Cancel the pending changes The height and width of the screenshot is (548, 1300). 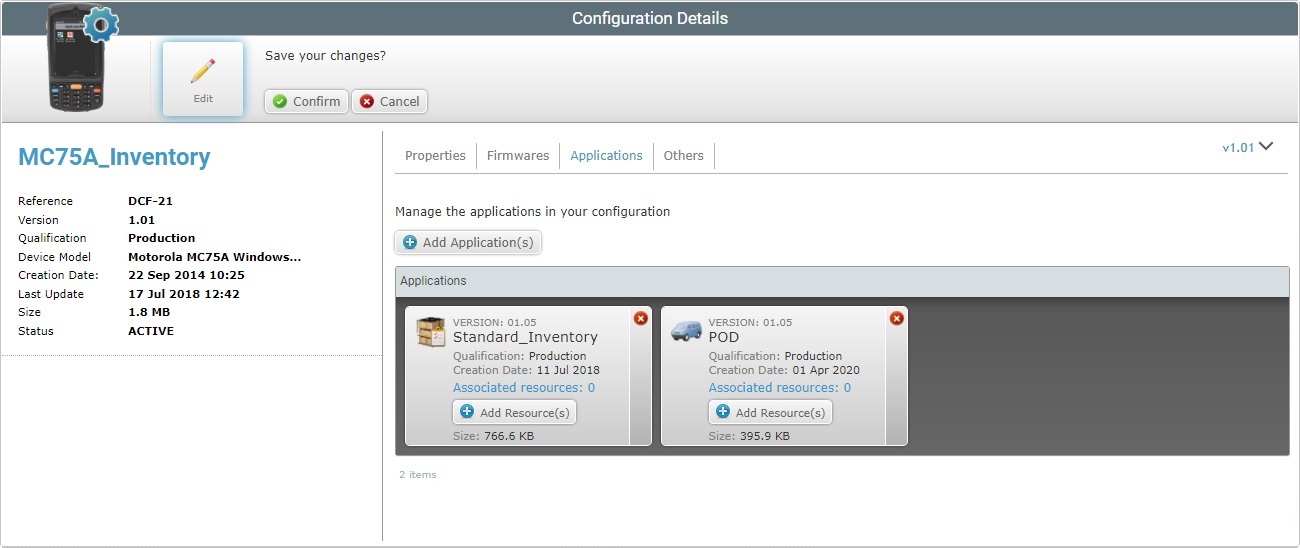(x=389, y=101)
